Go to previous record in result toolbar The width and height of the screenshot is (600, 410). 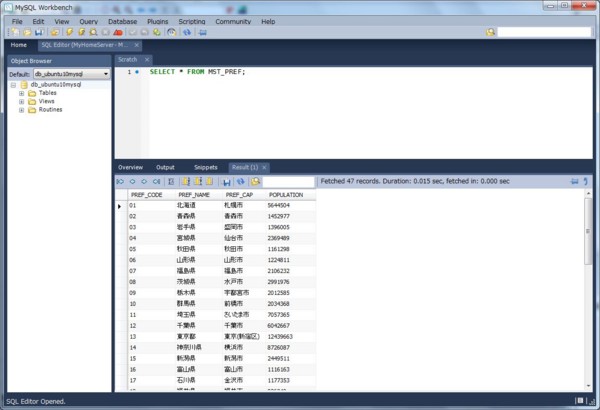click(132, 181)
